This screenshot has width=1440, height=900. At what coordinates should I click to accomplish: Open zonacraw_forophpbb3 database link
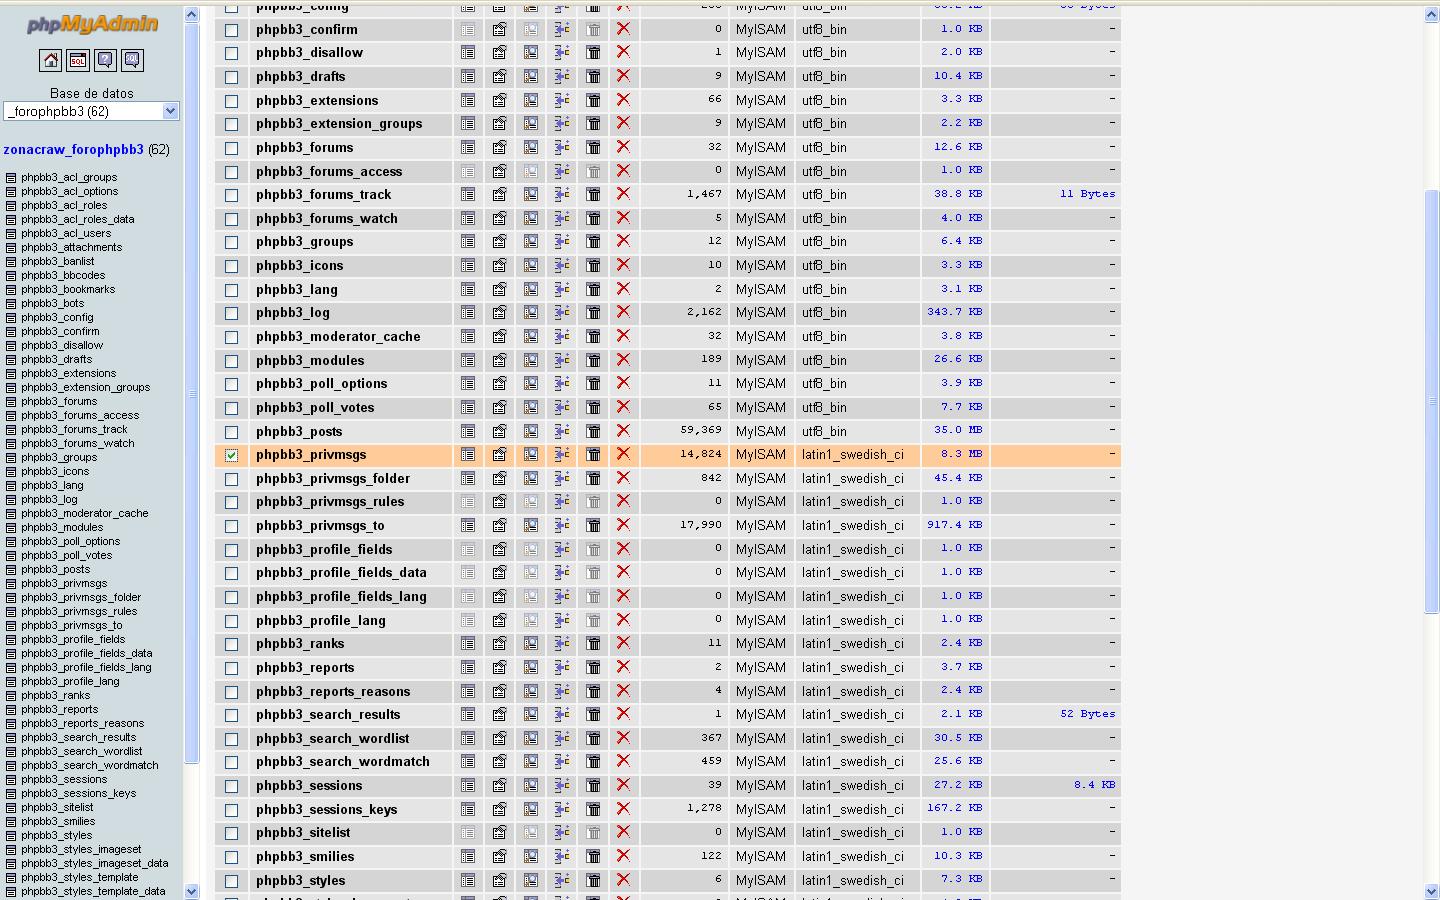point(73,150)
